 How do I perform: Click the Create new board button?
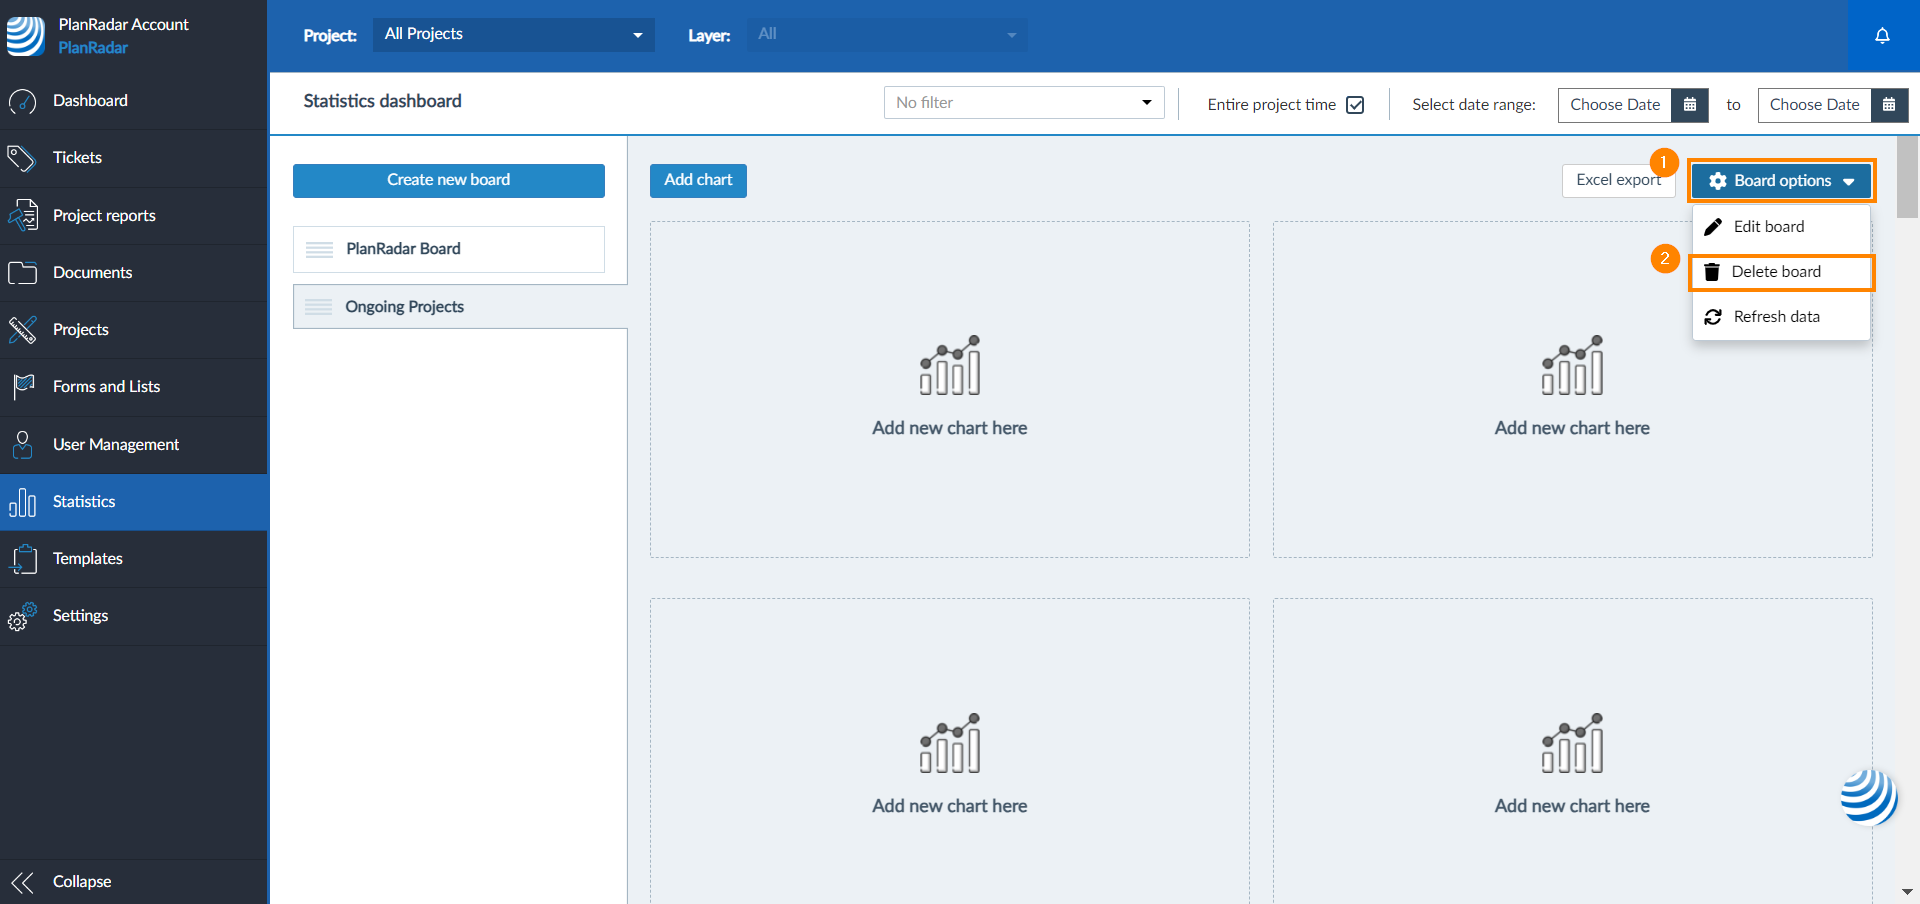(x=448, y=180)
